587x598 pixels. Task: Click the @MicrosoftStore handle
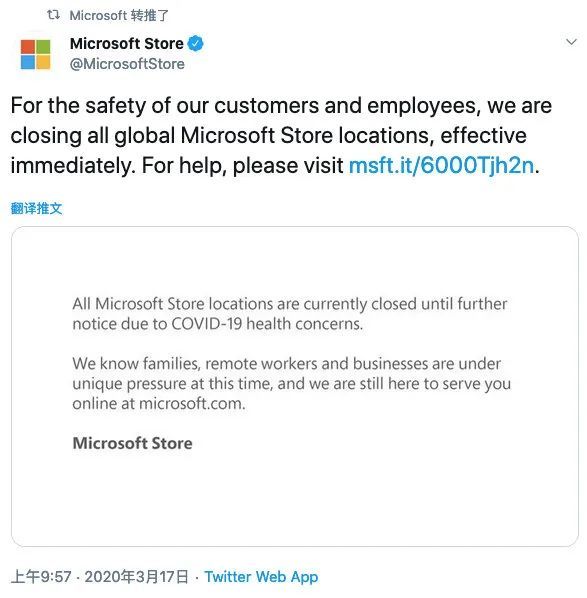click(127, 64)
